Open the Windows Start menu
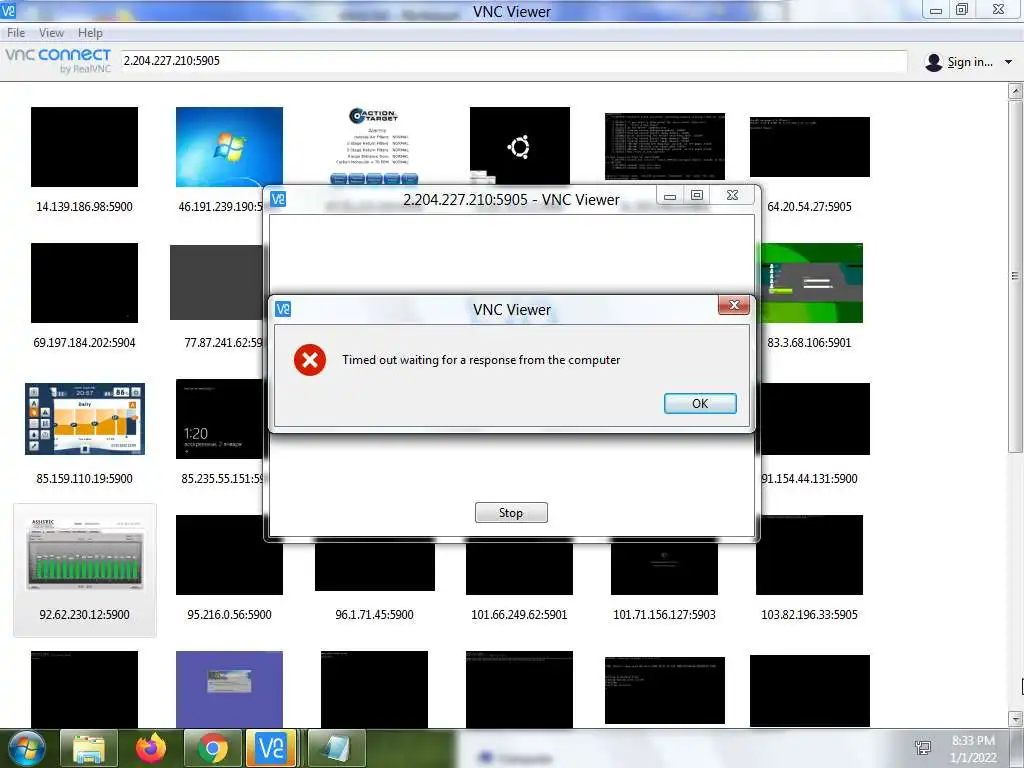This screenshot has width=1024, height=768. (x=25, y=748)
